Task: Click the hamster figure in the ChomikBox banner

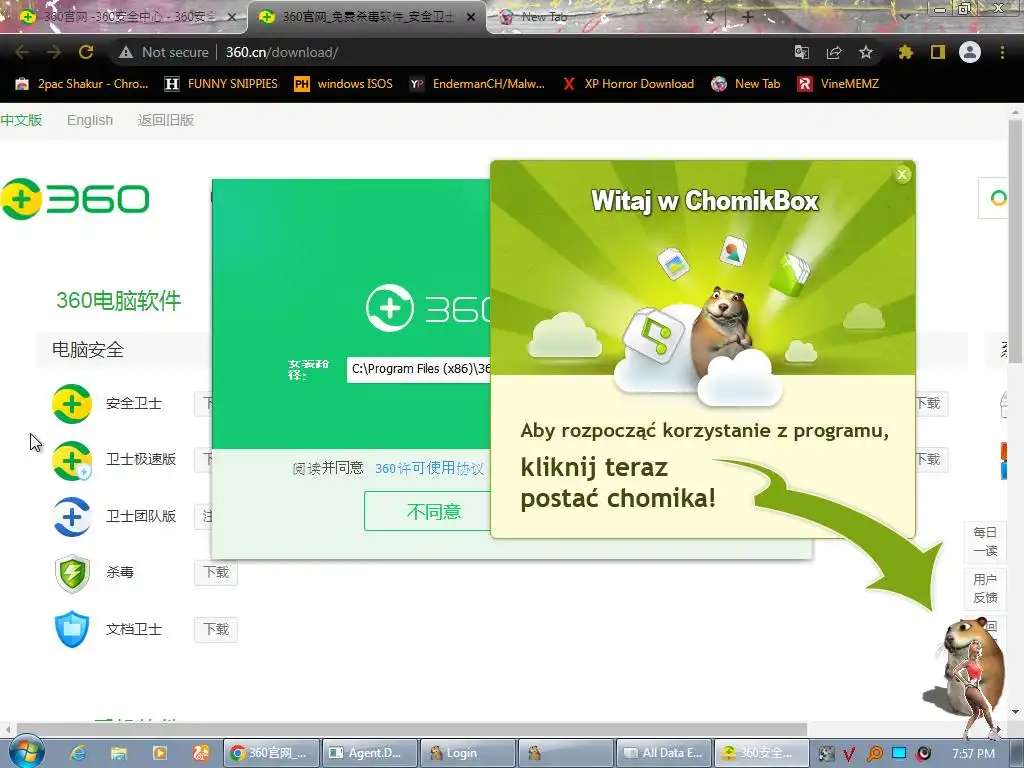Action: (723, 330)
